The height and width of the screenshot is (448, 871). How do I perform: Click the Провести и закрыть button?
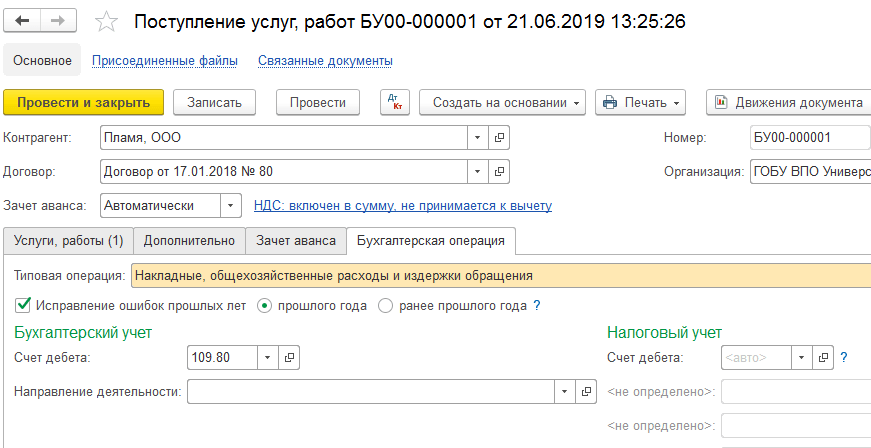tap(83, 102)
